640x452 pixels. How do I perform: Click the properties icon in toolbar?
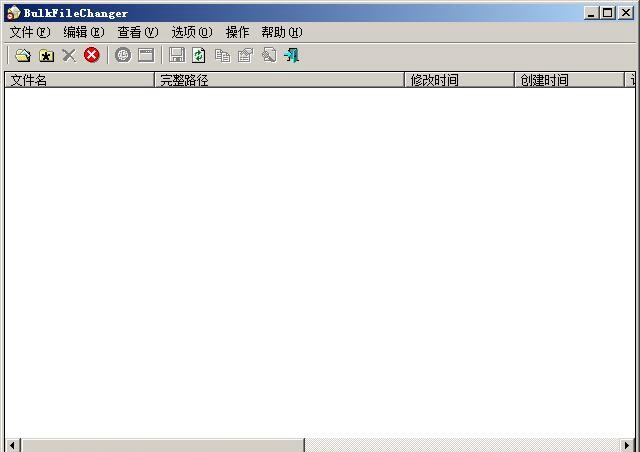coord(245,55)
